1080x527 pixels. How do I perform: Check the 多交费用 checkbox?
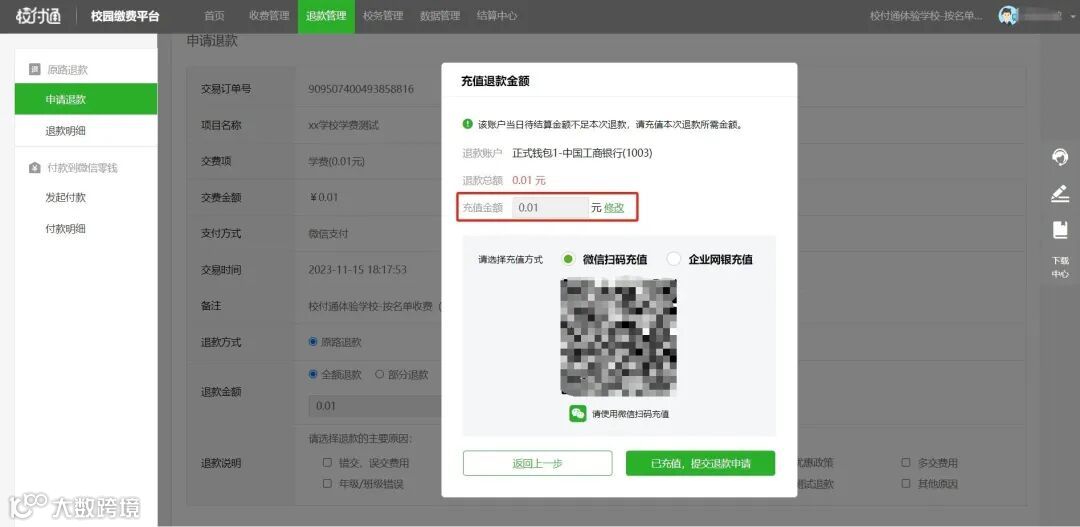pos(906,463)
